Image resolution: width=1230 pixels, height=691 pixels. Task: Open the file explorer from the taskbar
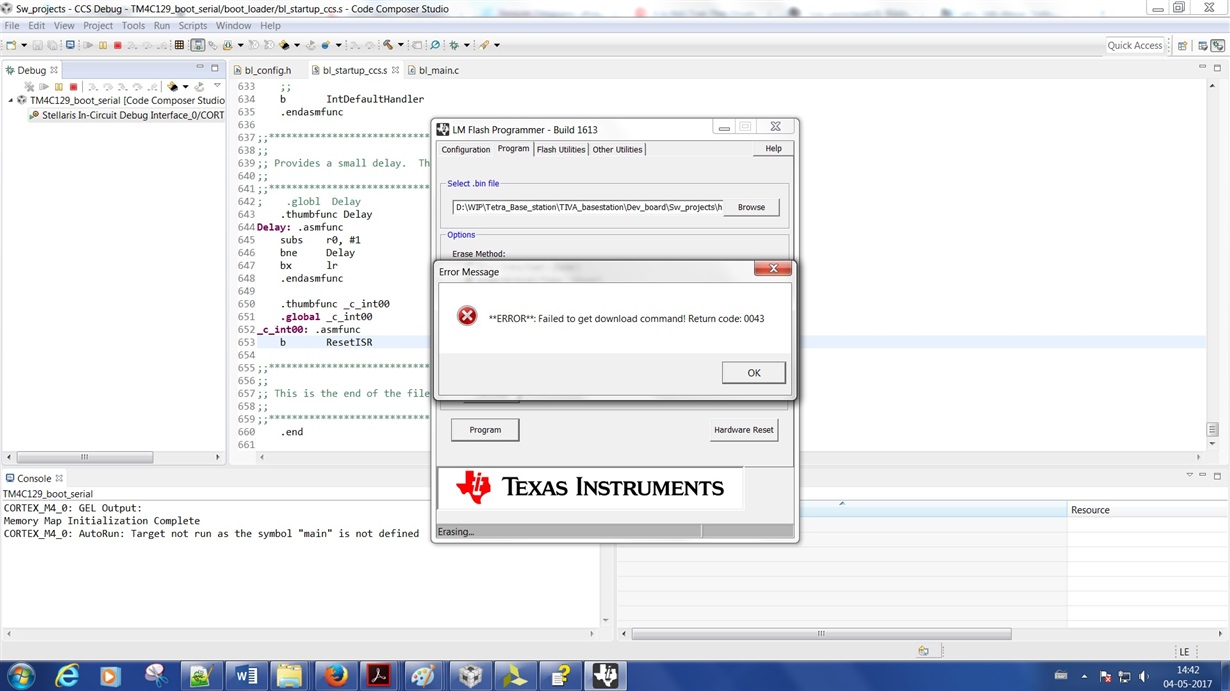click(290, 676)
